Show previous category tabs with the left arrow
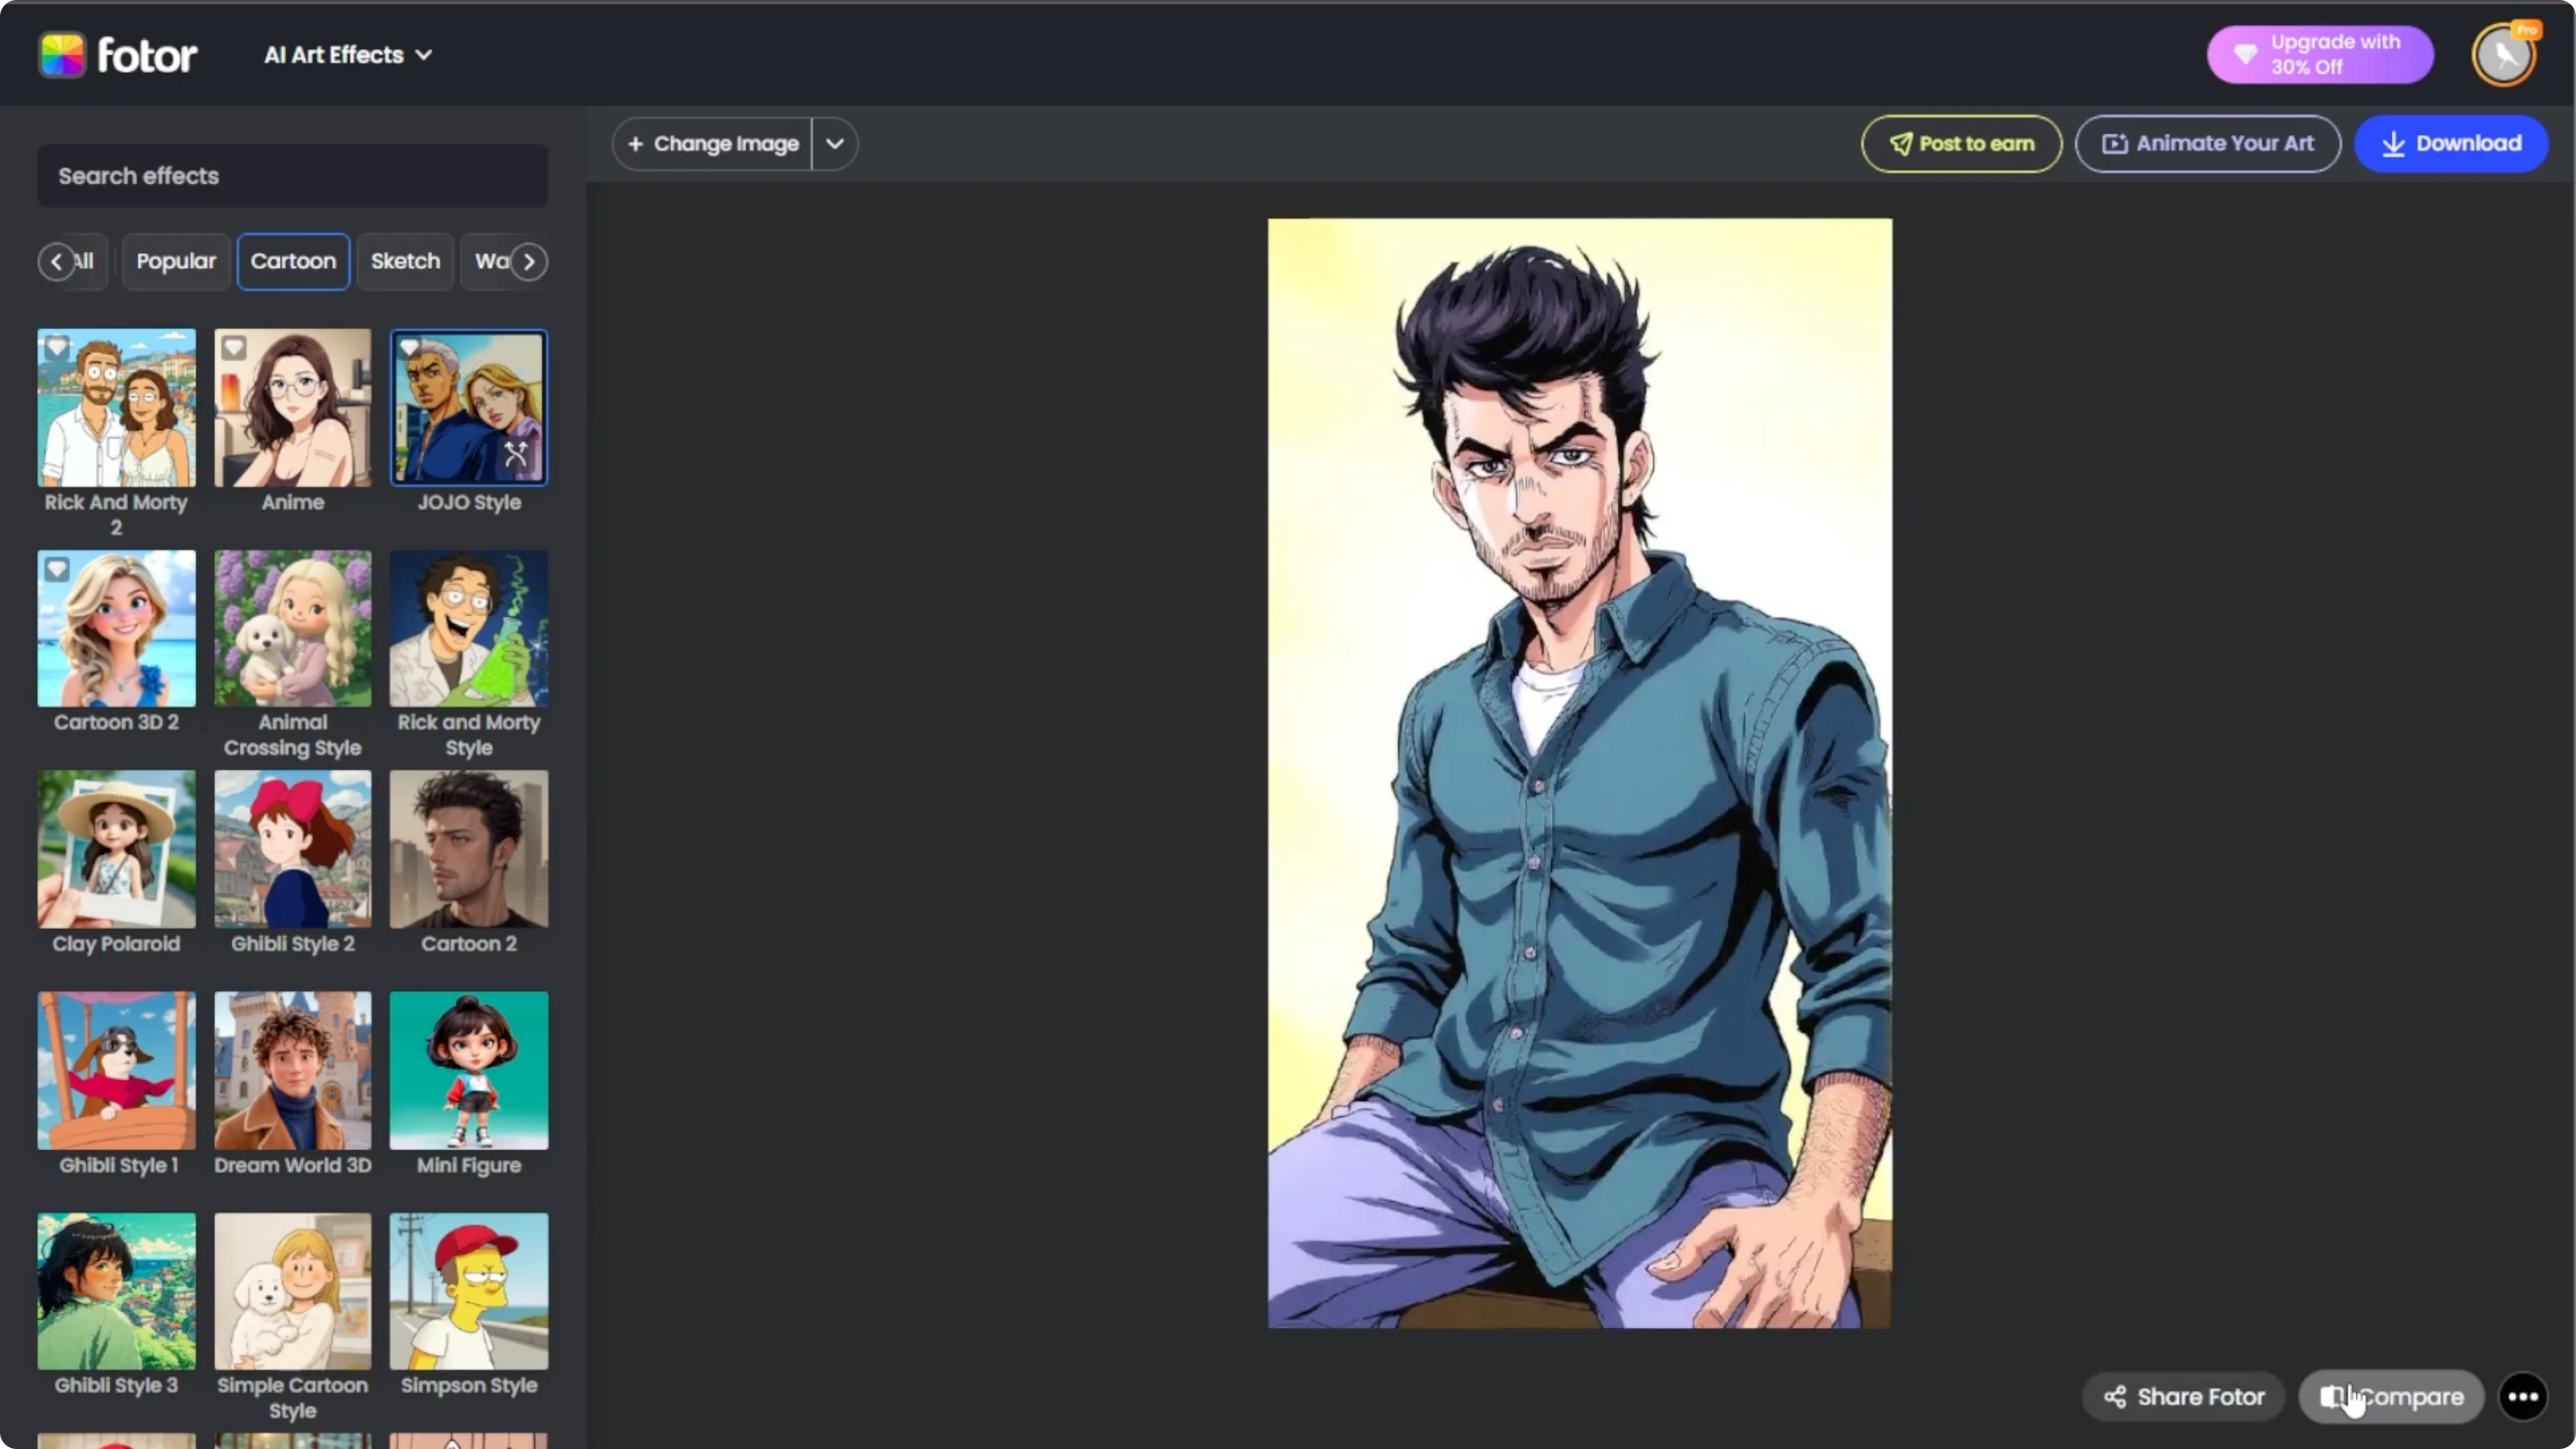Screen dimensions: 2576x1449 [56, 262]
